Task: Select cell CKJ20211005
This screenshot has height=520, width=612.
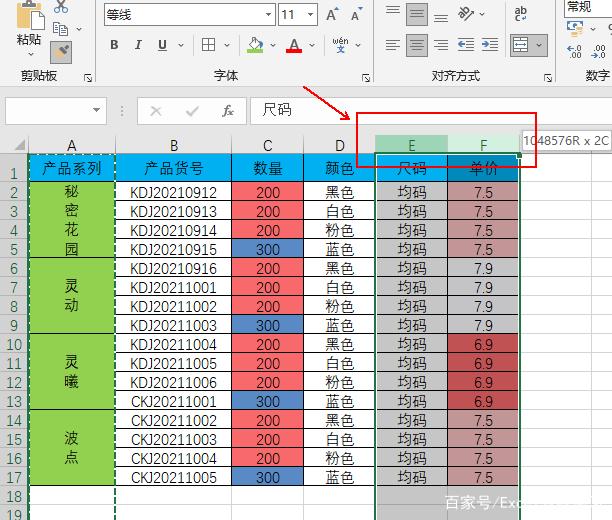Action: tap(173, 477)
